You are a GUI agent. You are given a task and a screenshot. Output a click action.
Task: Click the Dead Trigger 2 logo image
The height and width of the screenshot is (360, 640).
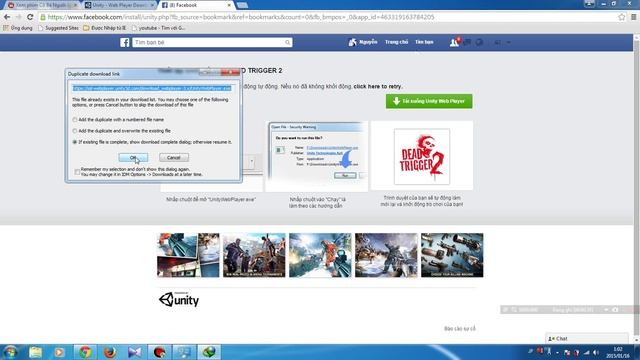422,157
